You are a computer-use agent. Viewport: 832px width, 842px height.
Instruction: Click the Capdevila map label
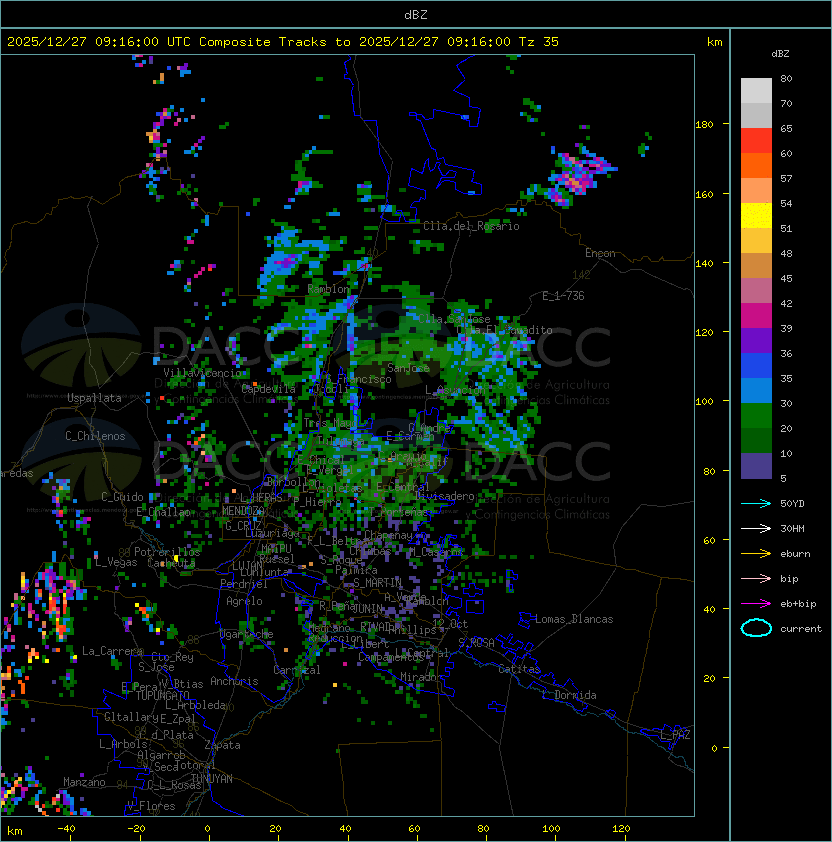[268, 389]
